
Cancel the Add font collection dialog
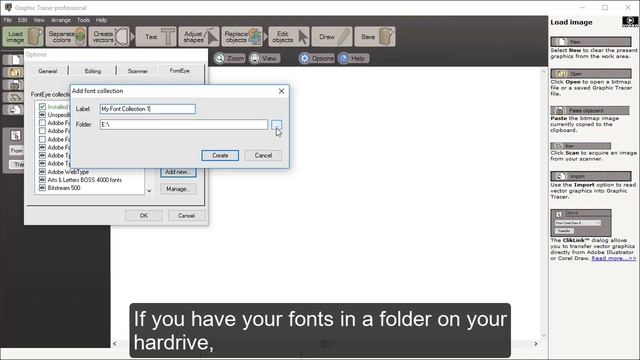point(263,156)
